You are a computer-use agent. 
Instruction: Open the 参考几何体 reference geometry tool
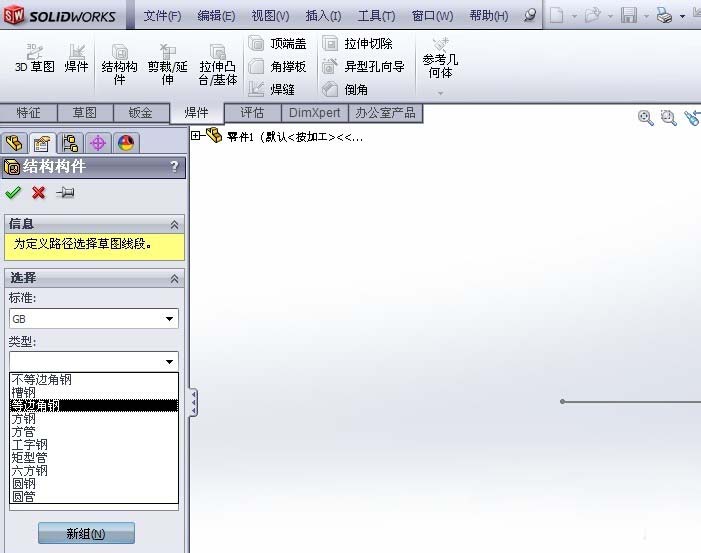(440, 58)
